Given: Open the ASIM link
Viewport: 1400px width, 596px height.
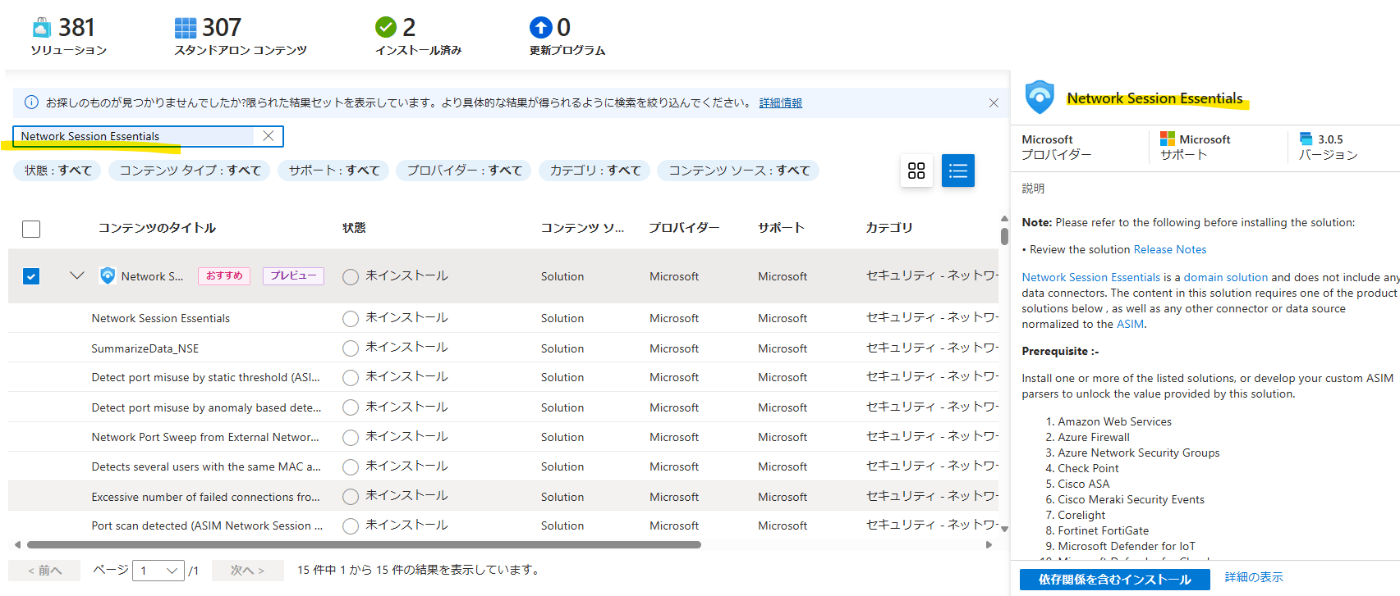Looking at the screenshot, I should tap(1129, 324).
